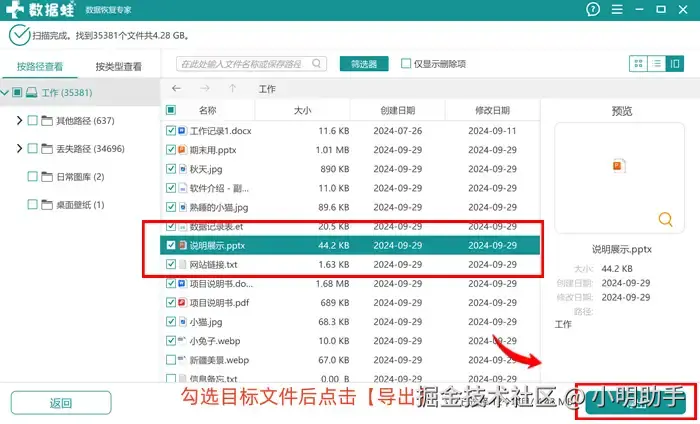Expand the 其他路径 node

19,121
